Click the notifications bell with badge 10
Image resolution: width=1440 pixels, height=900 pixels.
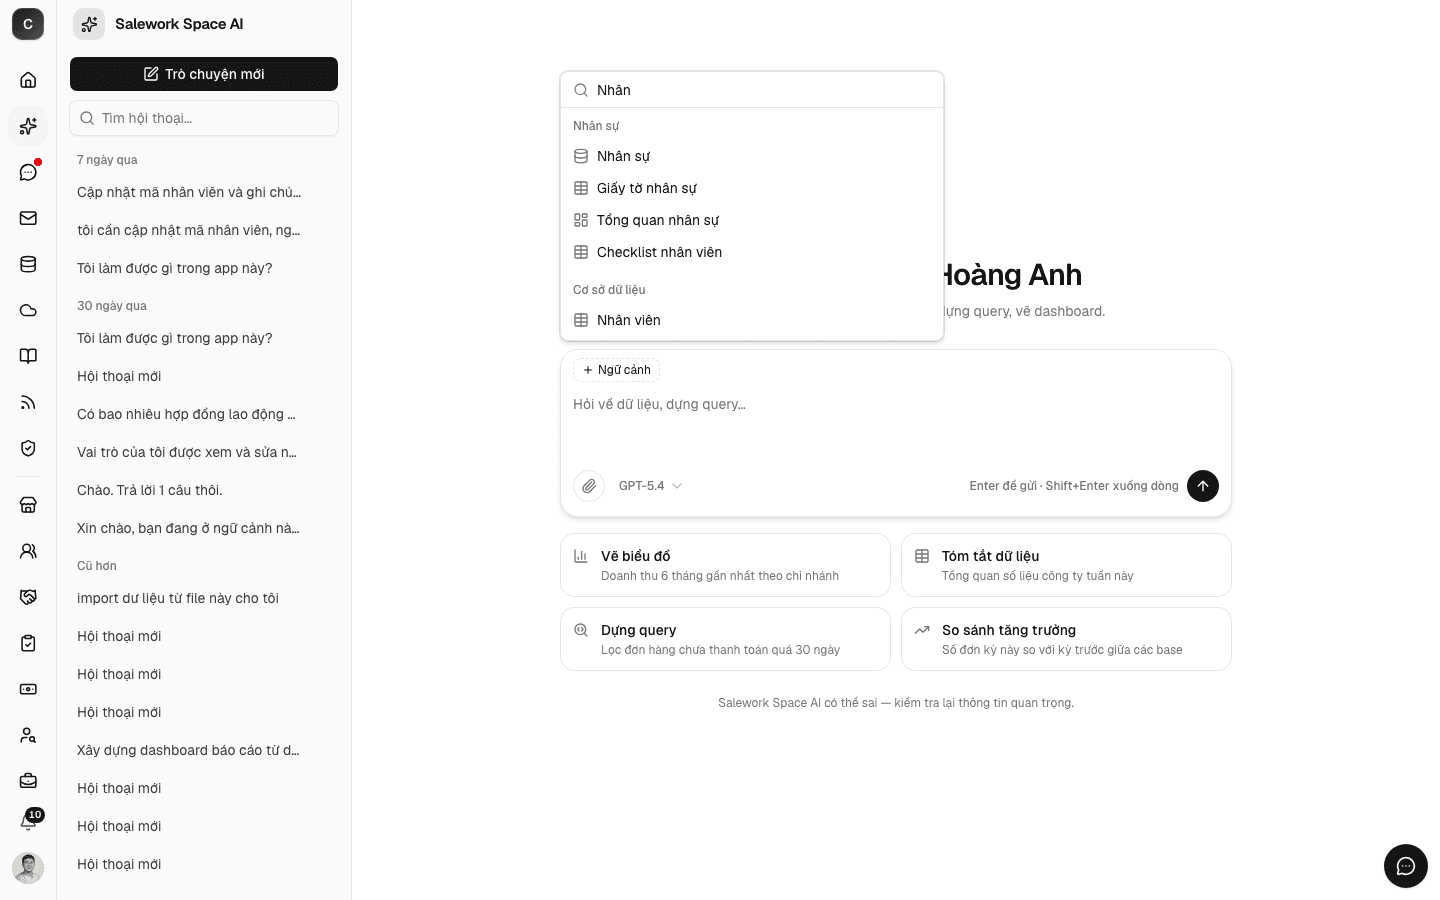click(28, 821)
